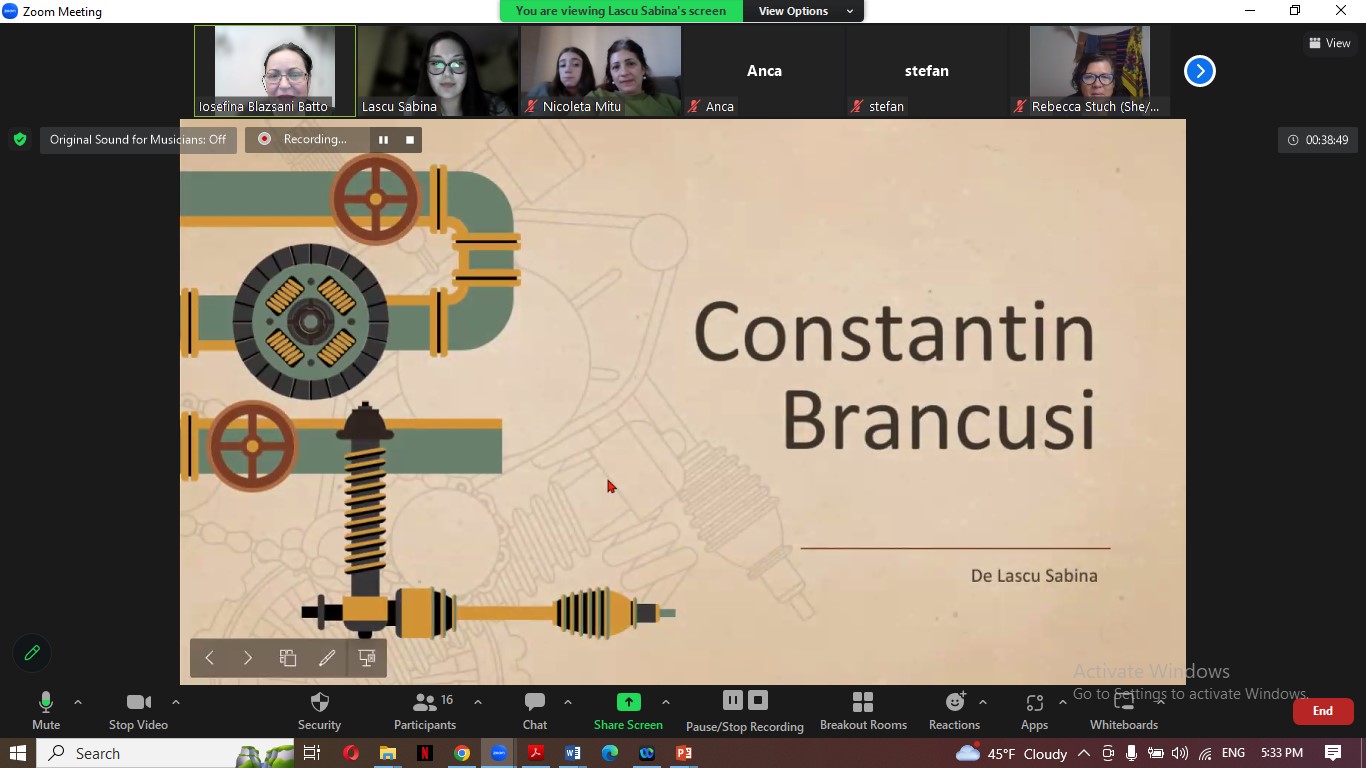Viewport: 1366px width, 768px height.
Task: Select the slide pen tool icon
Action: coord(327,658)
